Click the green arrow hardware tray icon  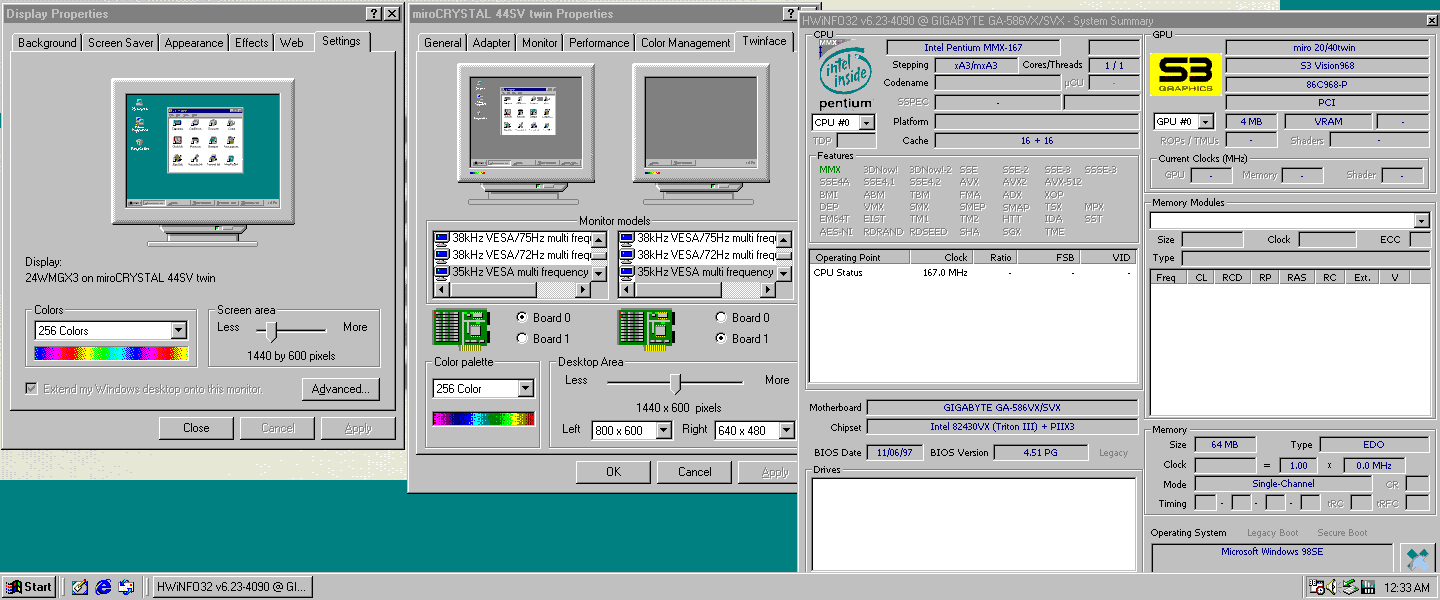(1350, 587)
